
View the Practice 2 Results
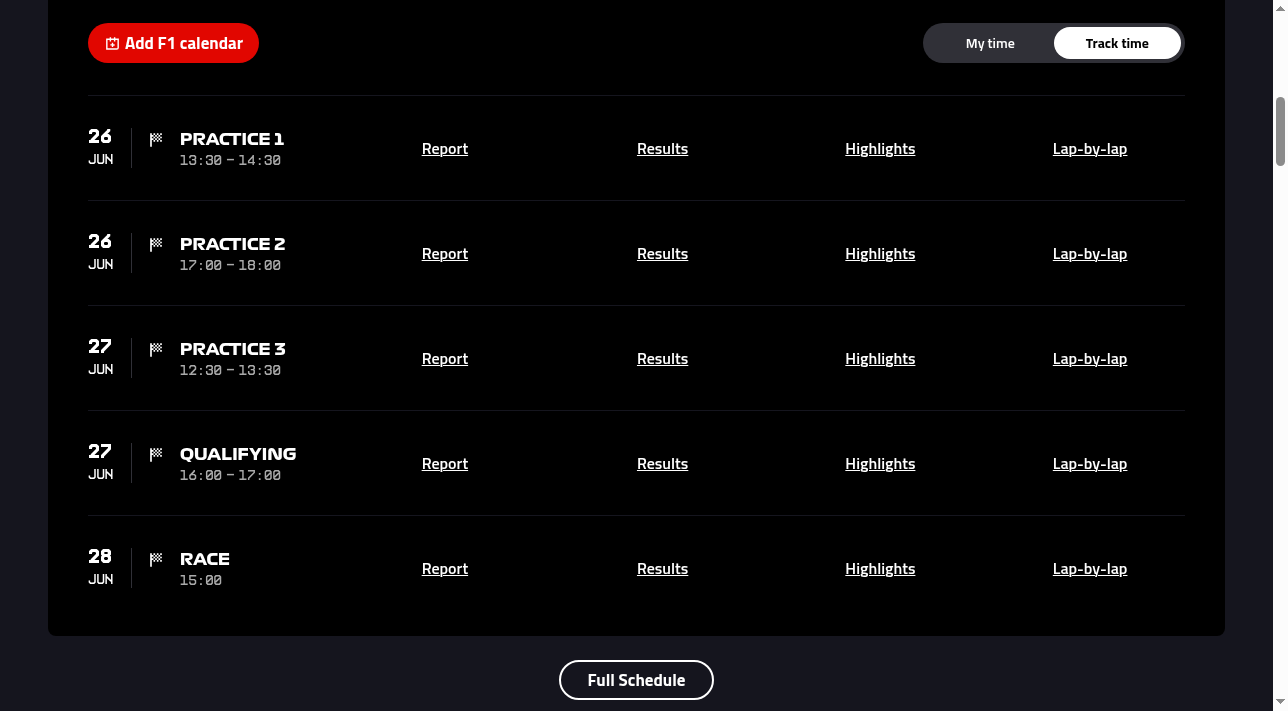coord(662,254)
